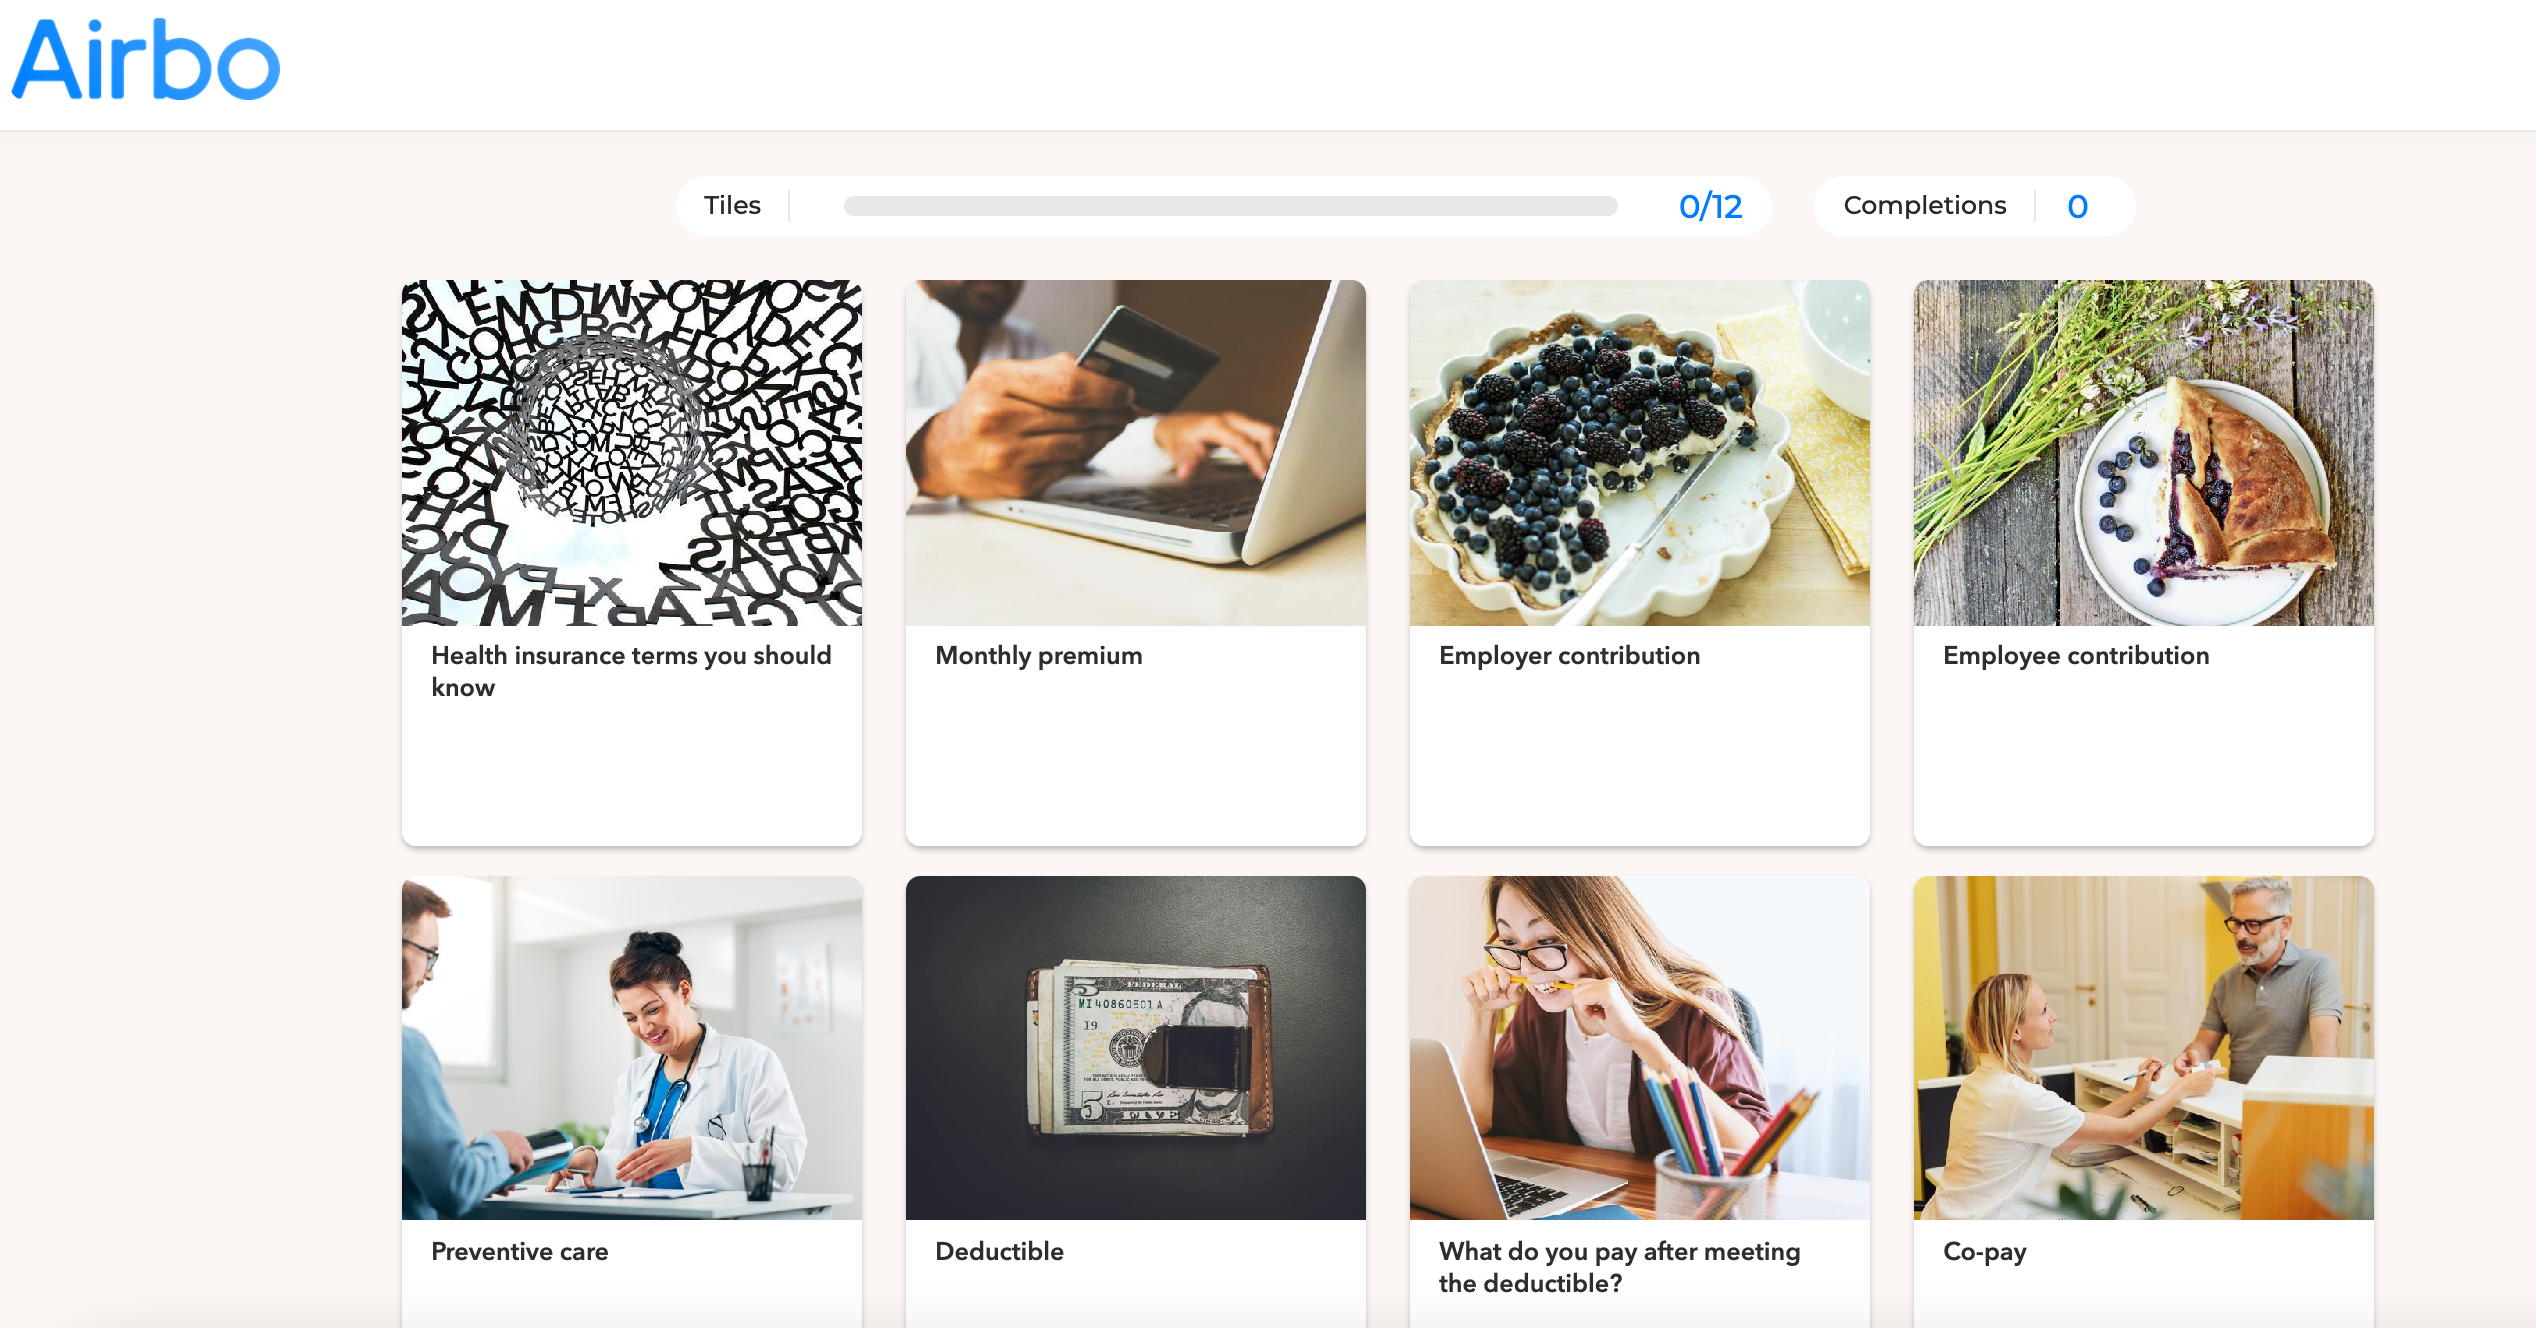
Task: Click the 0/12 tiles counter
Action: coord(1710,206)
